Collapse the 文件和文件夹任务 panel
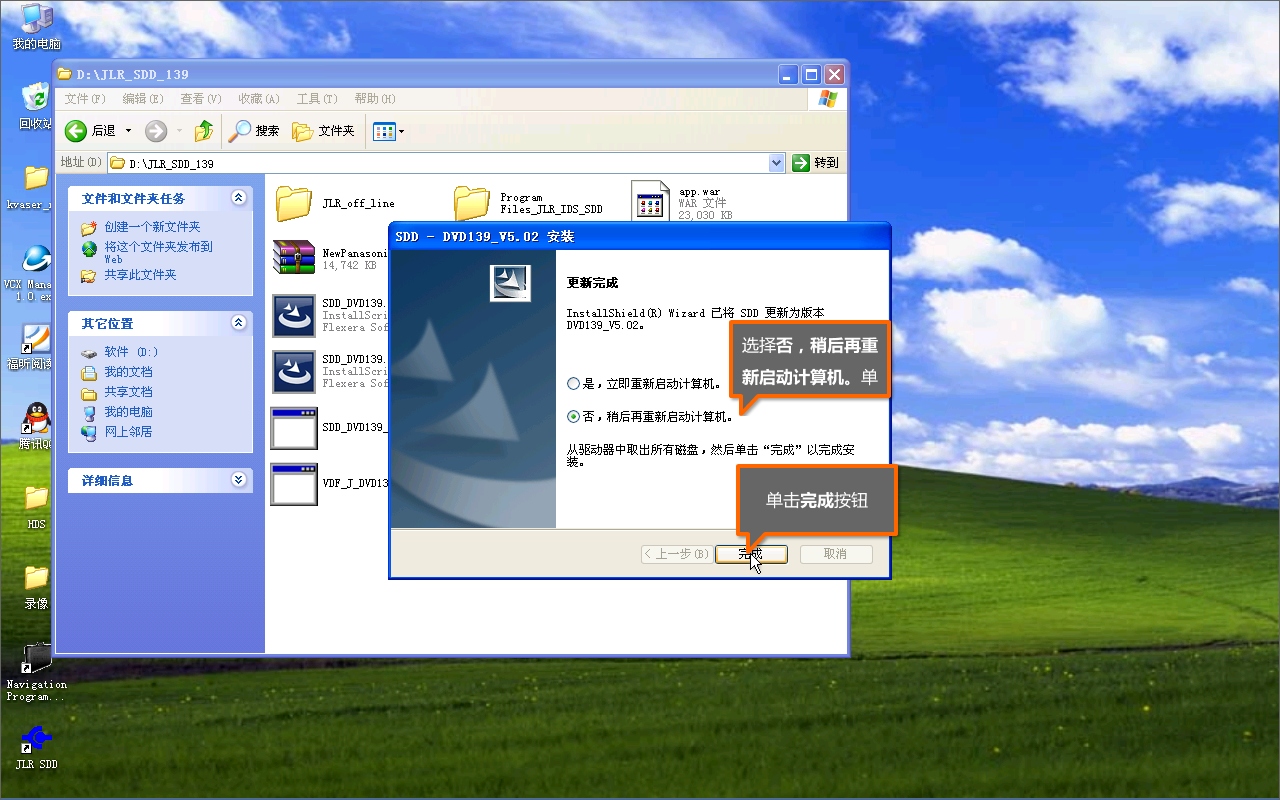 238,198
